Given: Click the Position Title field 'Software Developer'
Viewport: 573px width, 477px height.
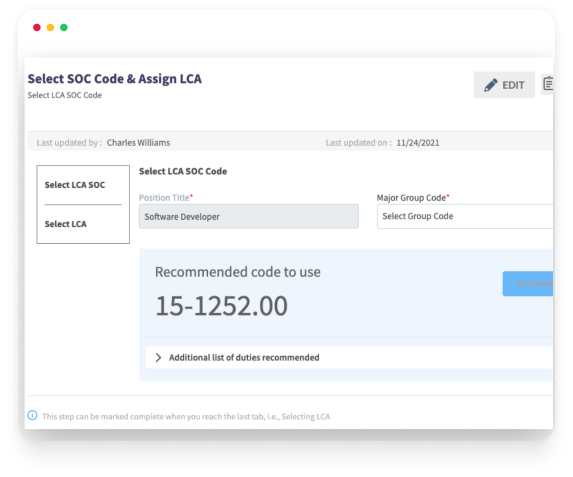Looking at the screenshot, I should pos(248,216).
